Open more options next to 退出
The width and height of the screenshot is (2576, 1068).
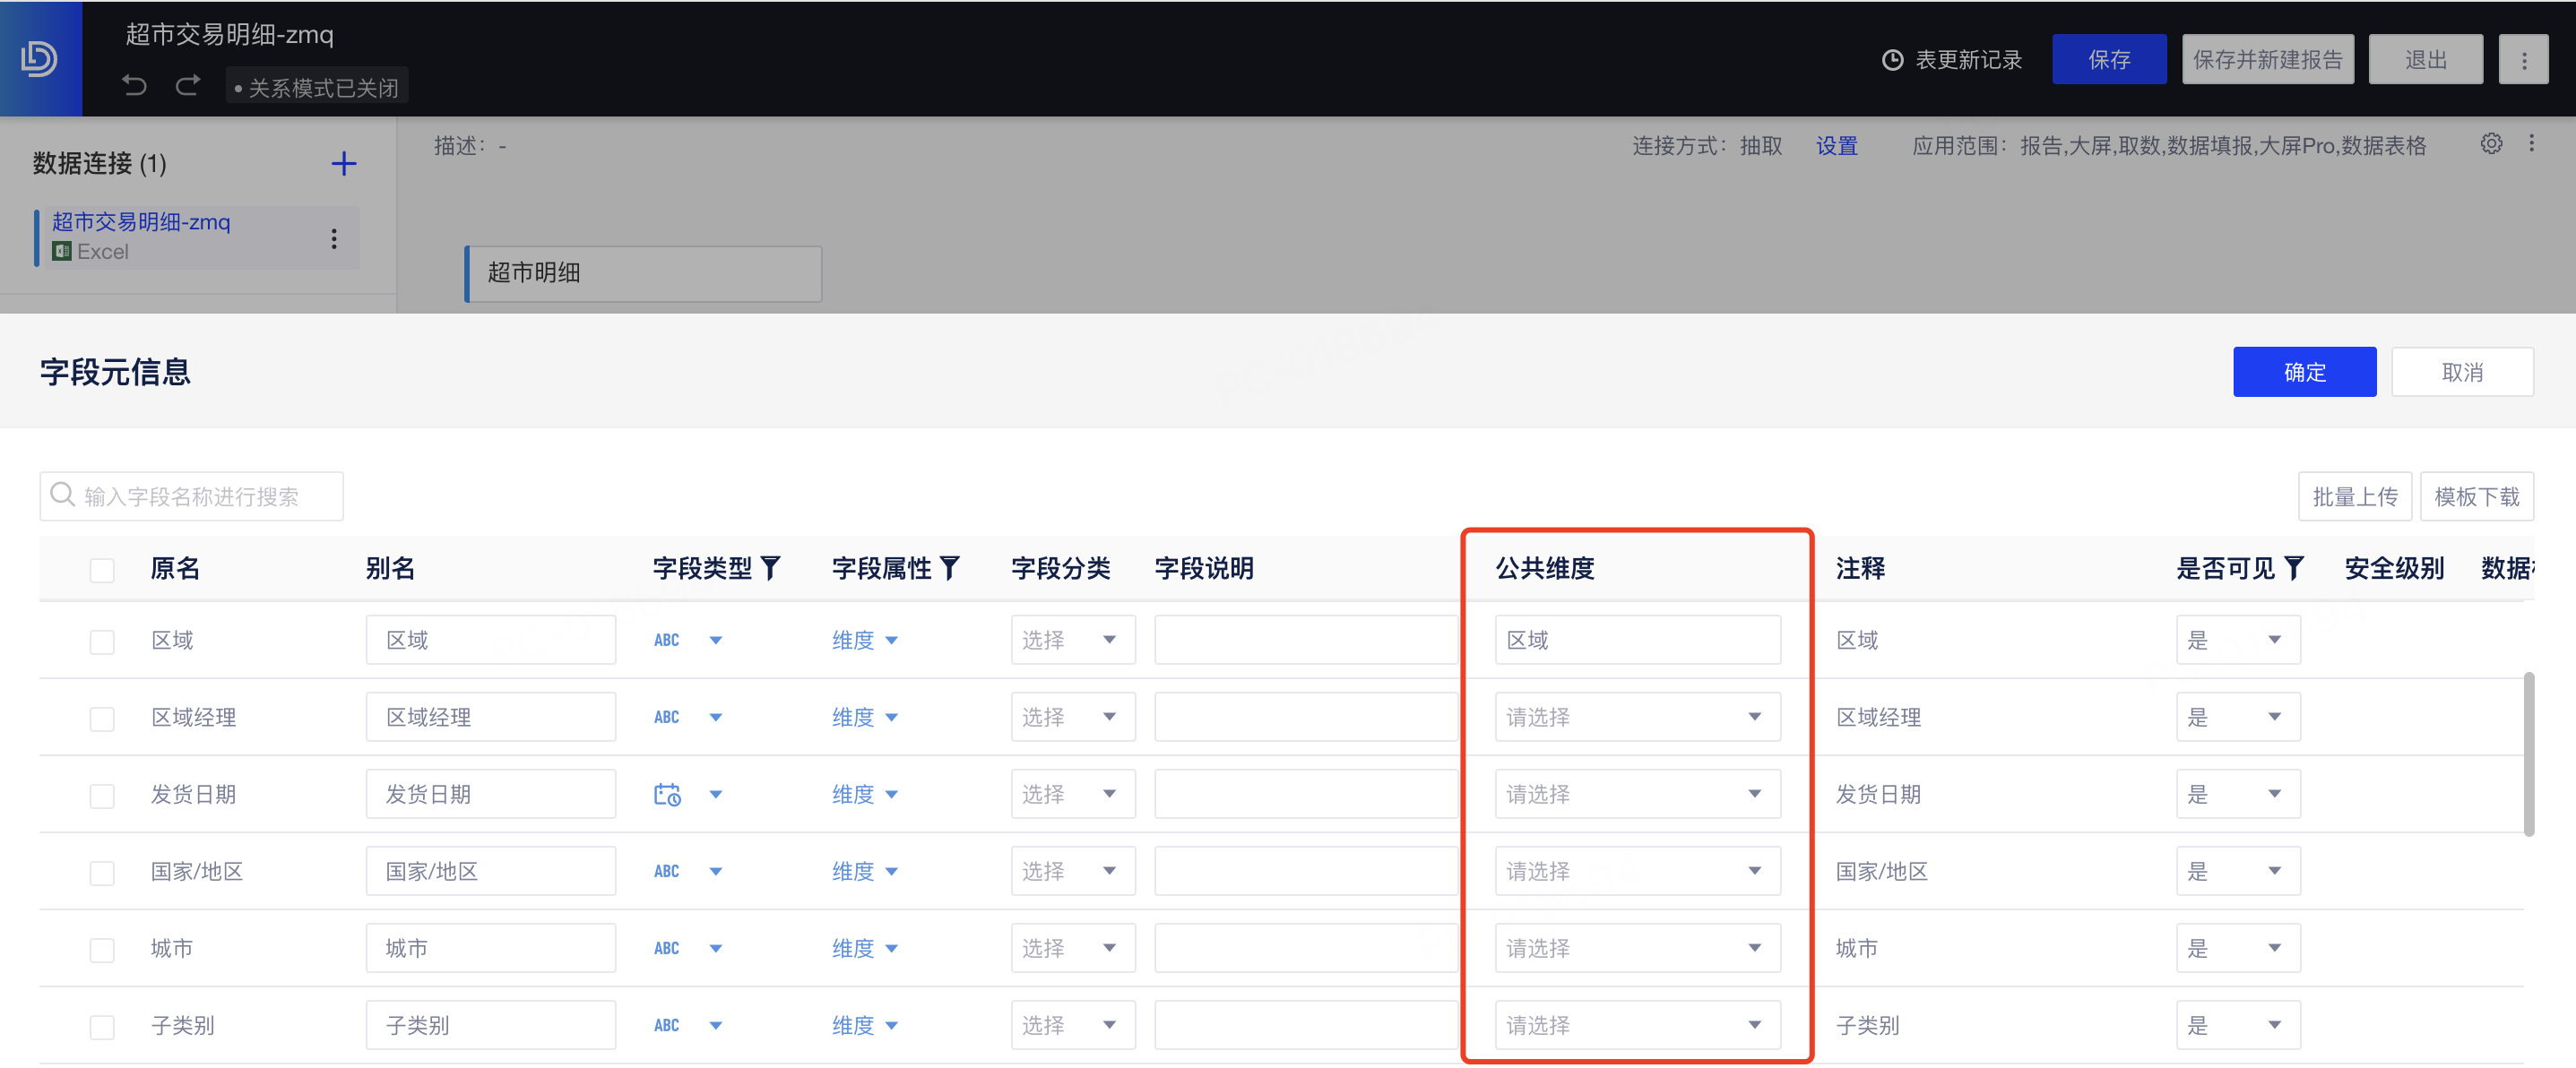[x=2523, y=60]
